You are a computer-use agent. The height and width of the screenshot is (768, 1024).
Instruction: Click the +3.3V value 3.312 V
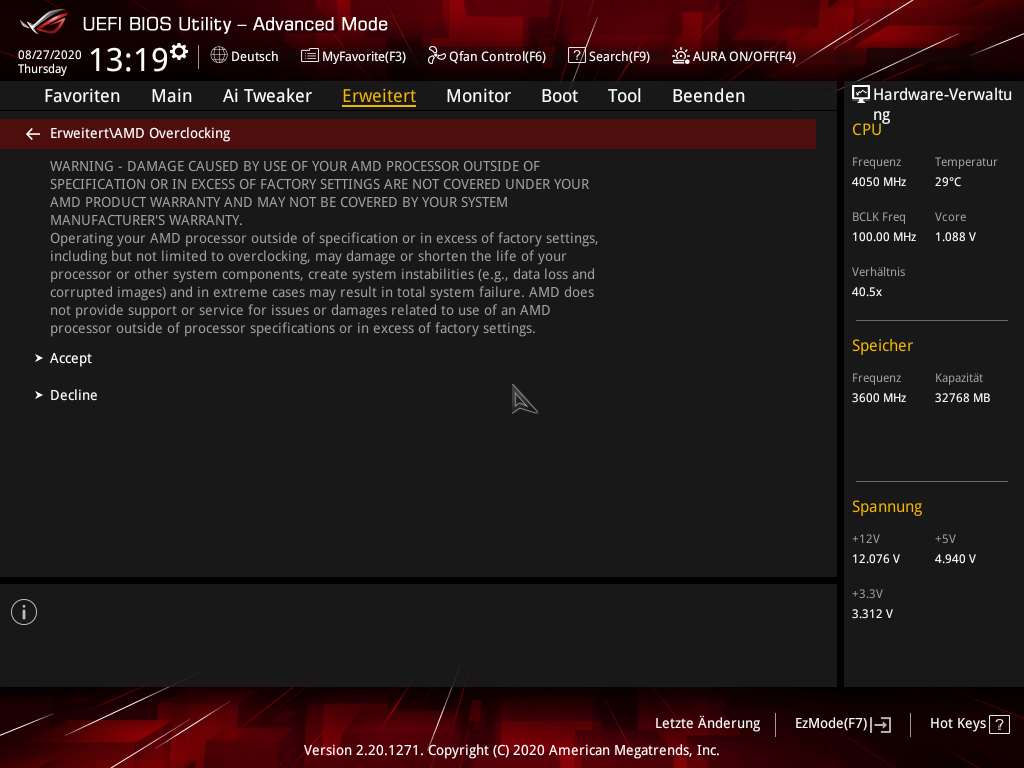pos(872,614)
